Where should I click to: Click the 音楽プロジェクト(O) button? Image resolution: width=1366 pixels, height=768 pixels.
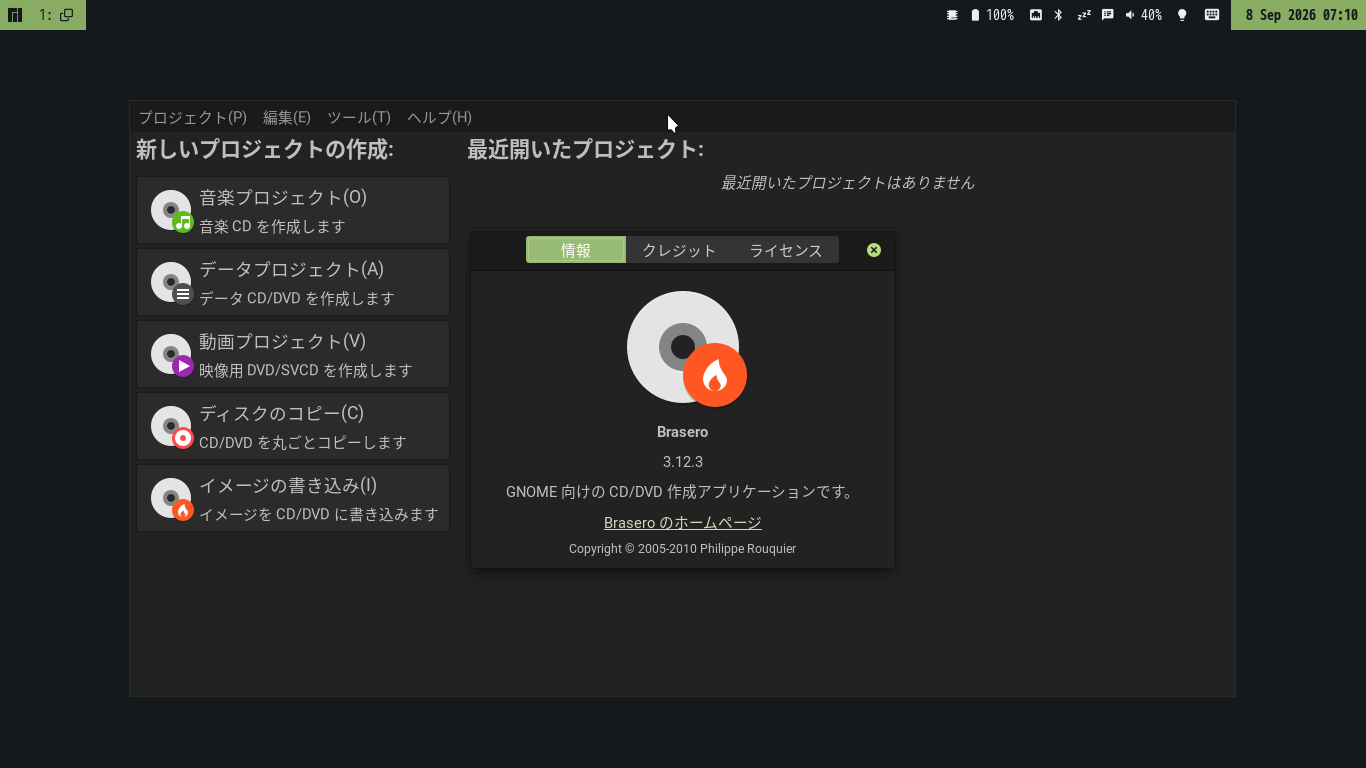(x=293, y=210)
